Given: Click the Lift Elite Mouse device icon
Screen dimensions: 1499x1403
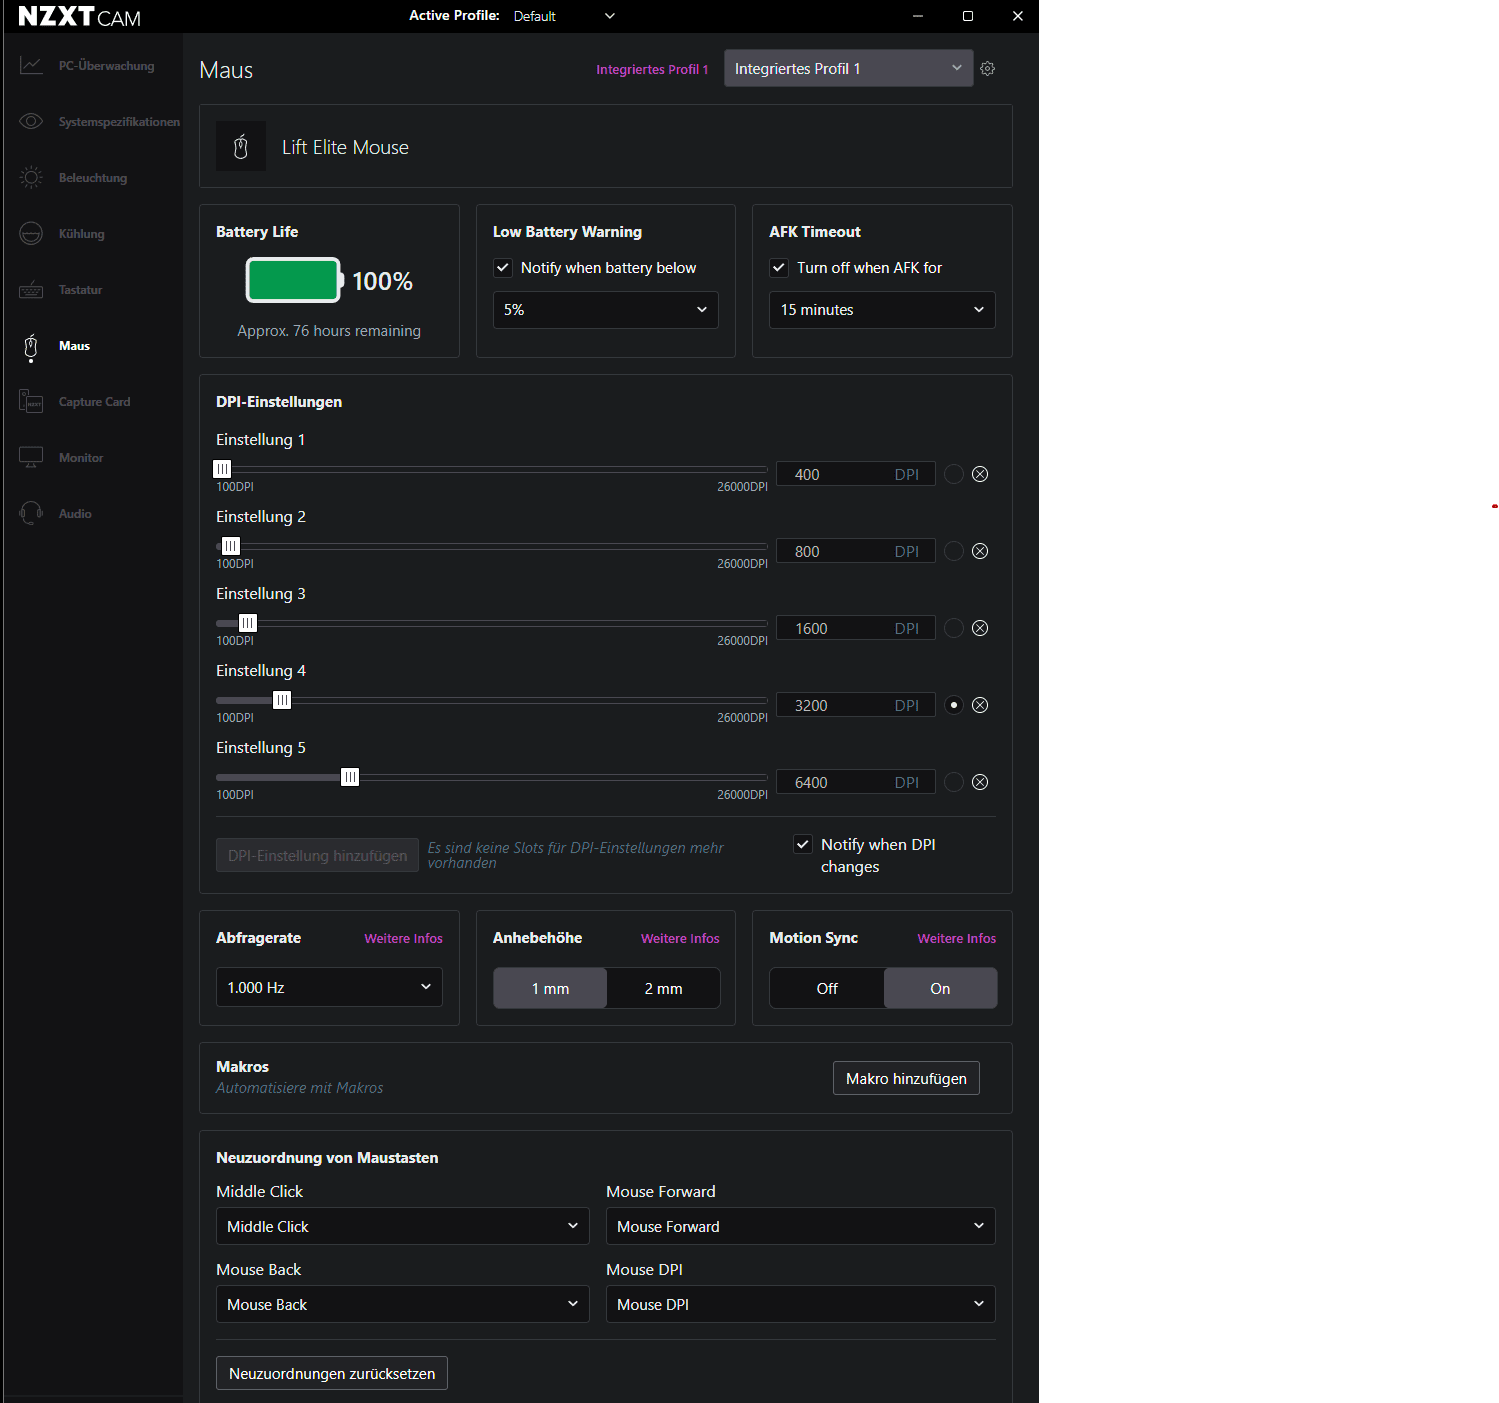Looking at the screenshot, I should [x=241, y=147].
